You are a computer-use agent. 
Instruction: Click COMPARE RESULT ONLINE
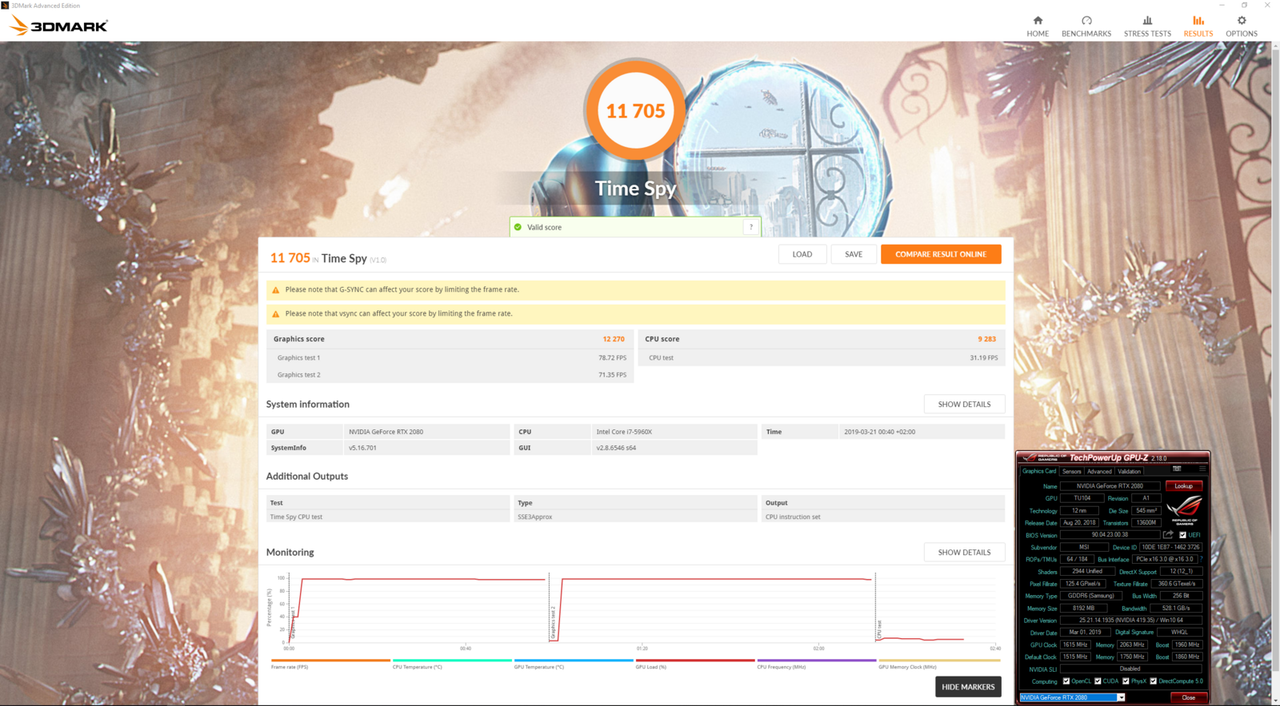tap(941, 254)
